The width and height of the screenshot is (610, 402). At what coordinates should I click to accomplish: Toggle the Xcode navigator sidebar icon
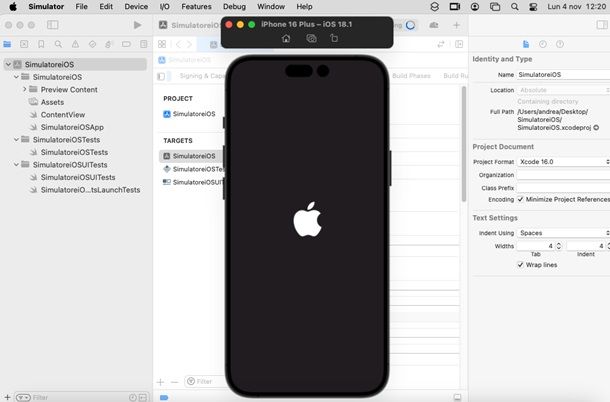[53, 25]
